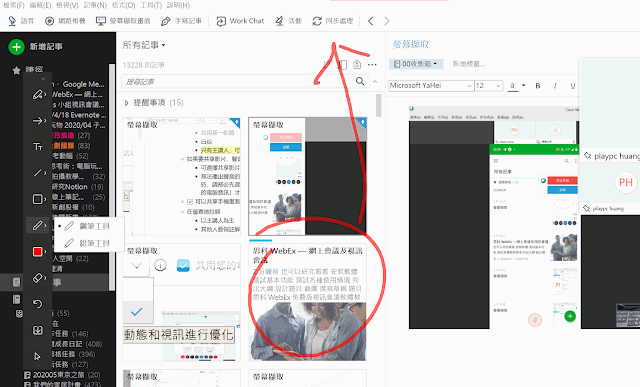Select the highlighter marker annotation tool

[38, 95]
